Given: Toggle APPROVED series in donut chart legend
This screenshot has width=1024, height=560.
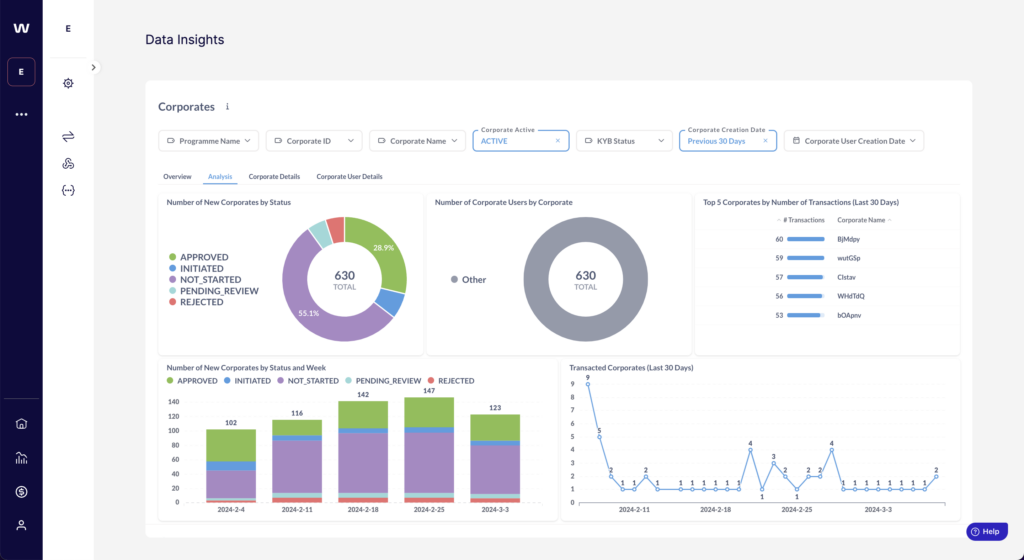Looking at the screenshot, I should (204, 257).
